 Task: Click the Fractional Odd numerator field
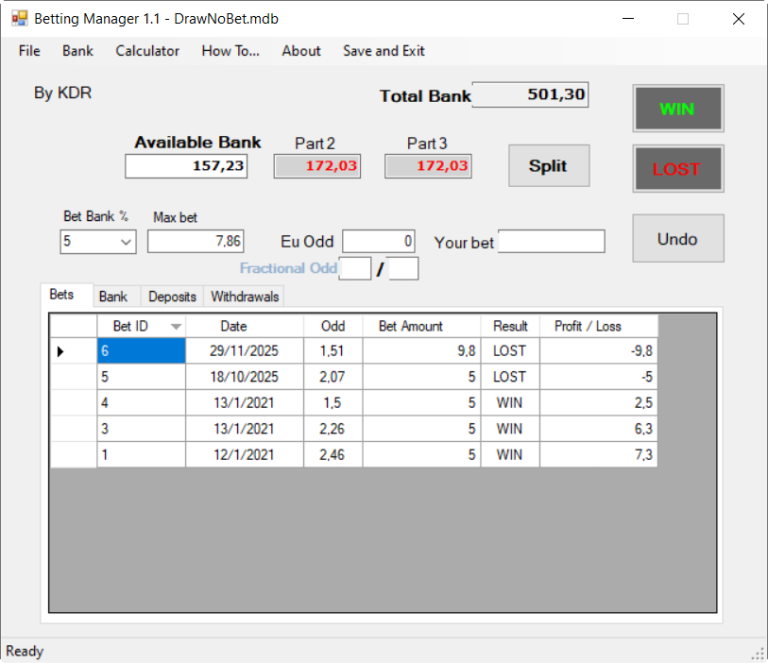click(x=354, y=268)
